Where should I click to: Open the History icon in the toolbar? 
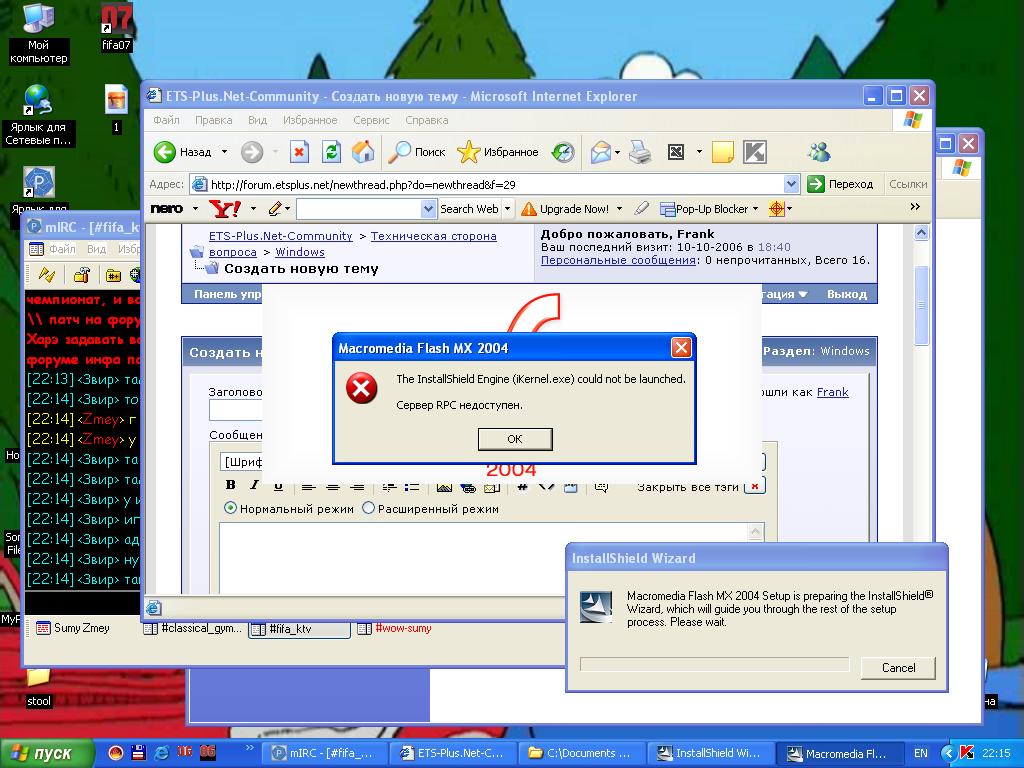pyautogui.click(x=563, y=152)
